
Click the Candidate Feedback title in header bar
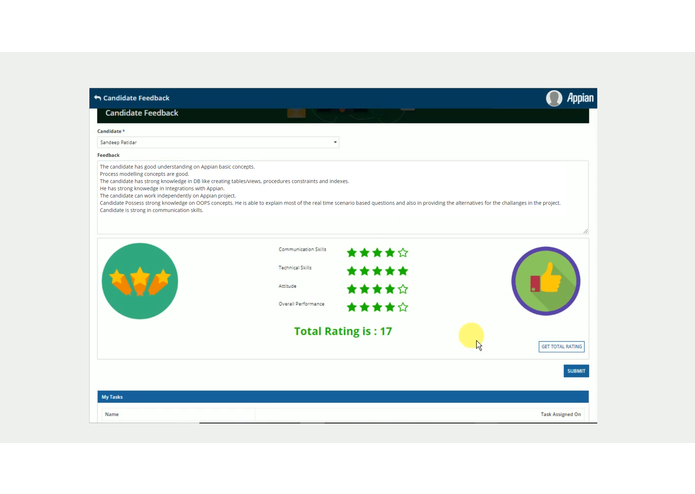(136, 98)
